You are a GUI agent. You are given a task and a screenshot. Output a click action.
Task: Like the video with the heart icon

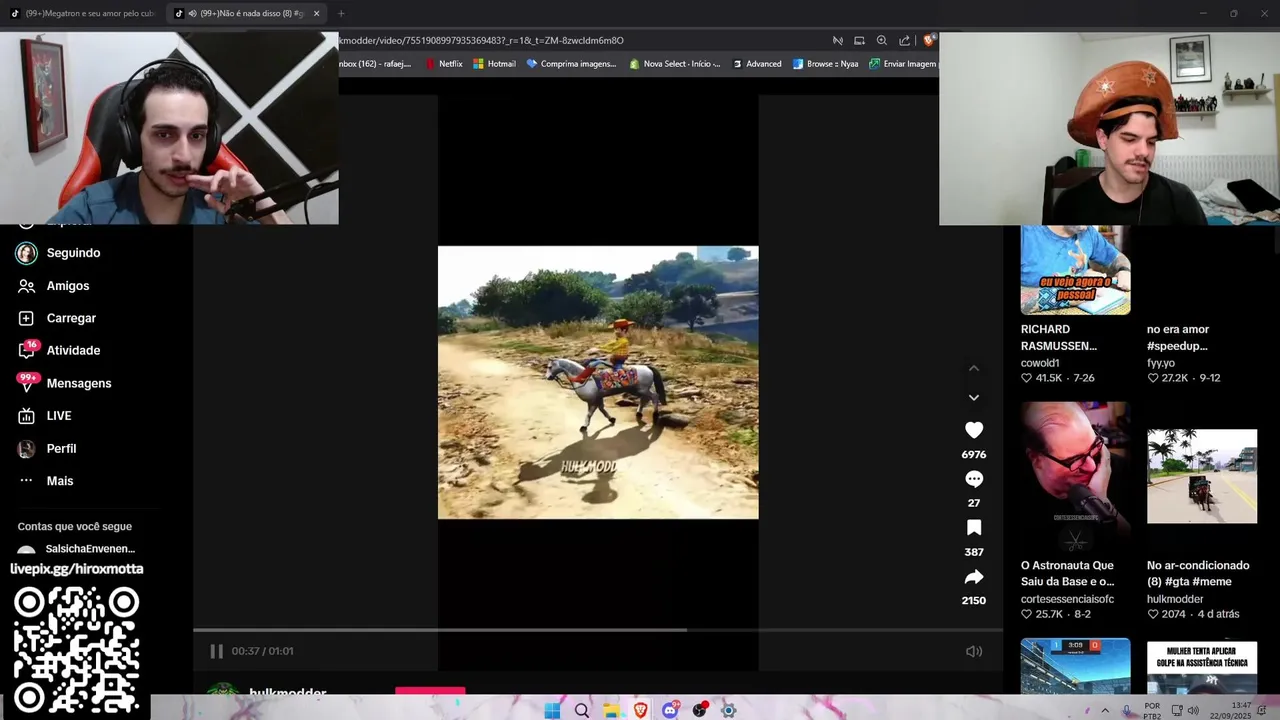coord(974,430)
